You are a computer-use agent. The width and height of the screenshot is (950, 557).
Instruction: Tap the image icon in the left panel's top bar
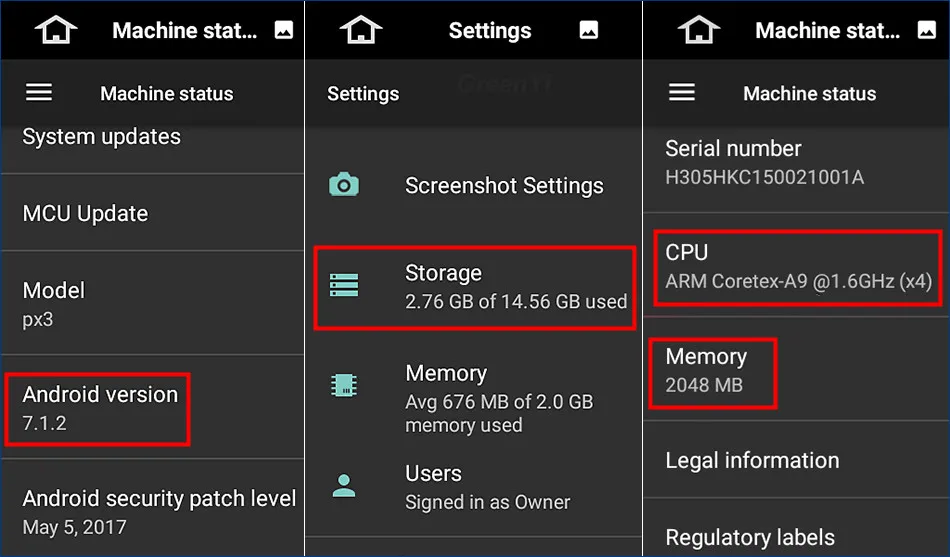click(284, 30)
